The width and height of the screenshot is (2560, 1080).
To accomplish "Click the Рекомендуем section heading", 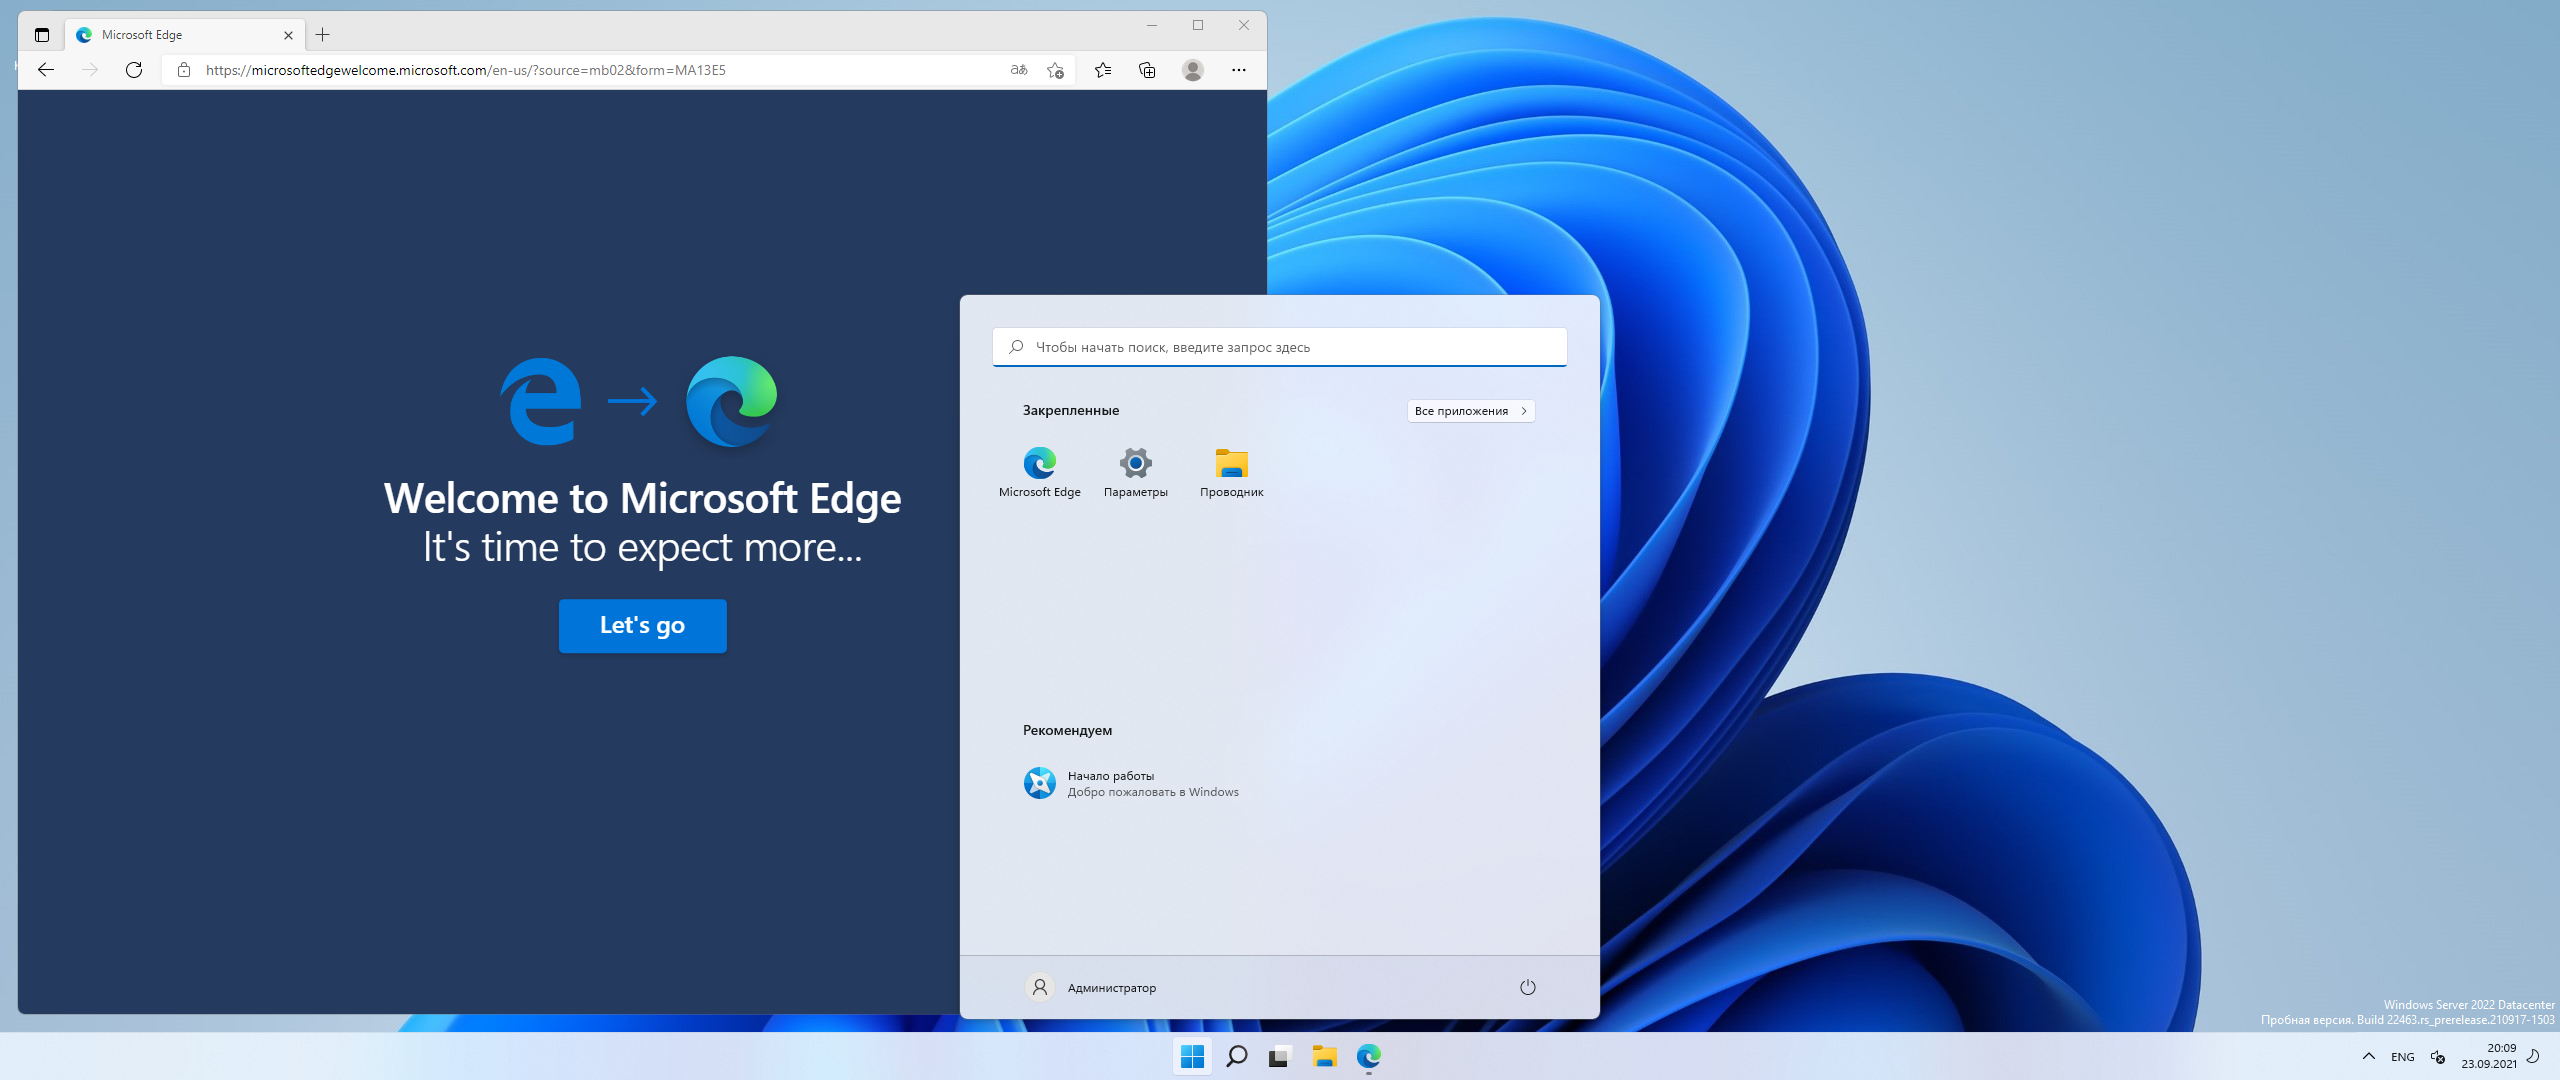I will pyautogui.click(x=1067, y=731).
